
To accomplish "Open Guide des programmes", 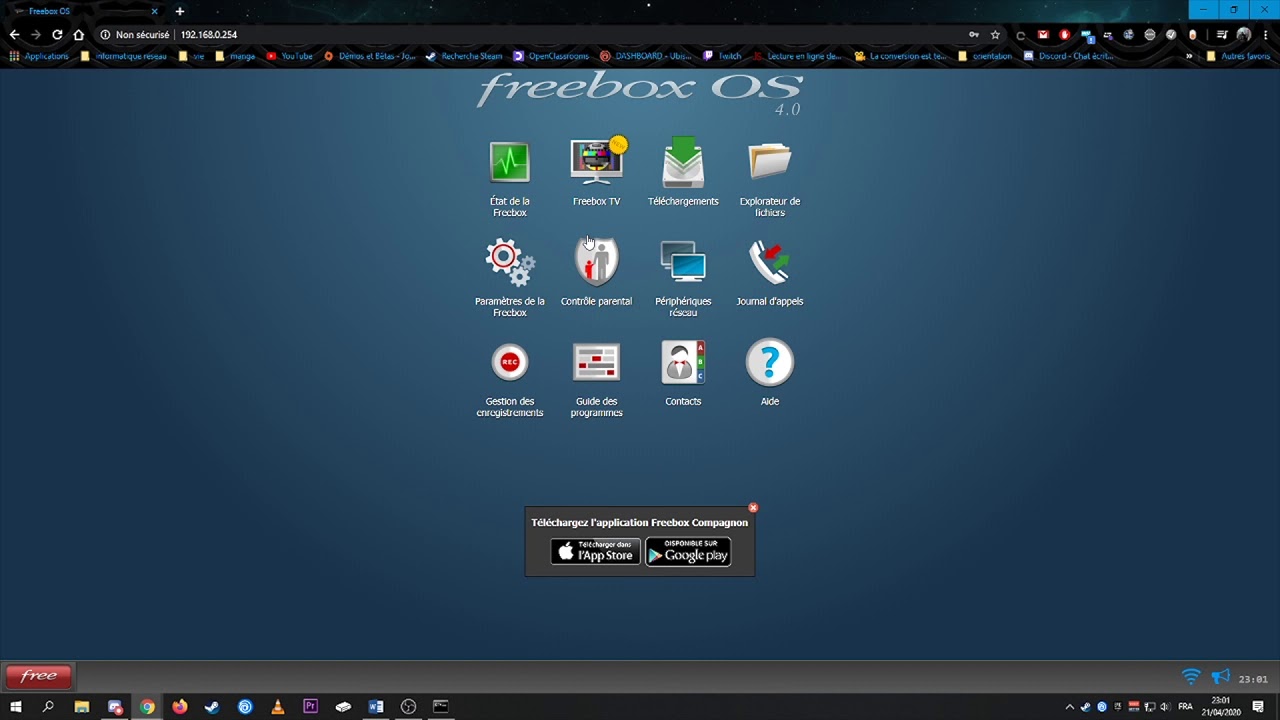I will pos(597,362).
